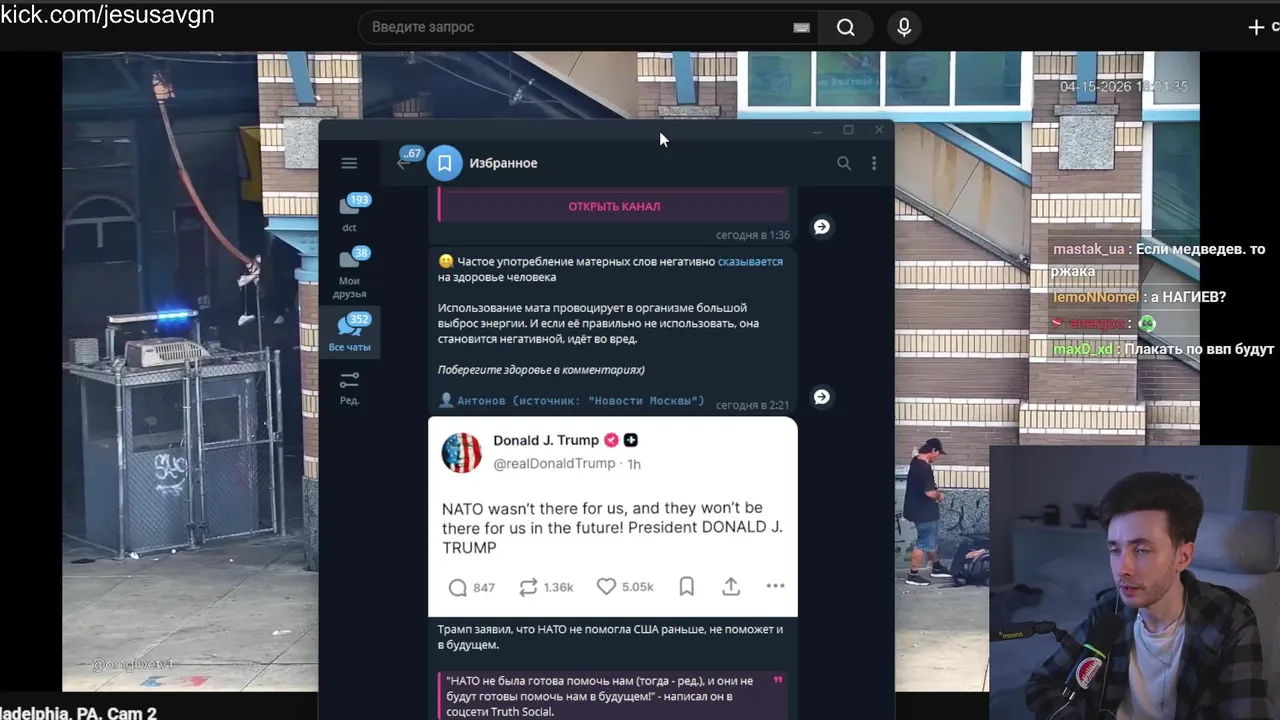This screenshot has height=720, width=1280.
Task: Open the Ред. folder editor
Action: tap(349, 387)
